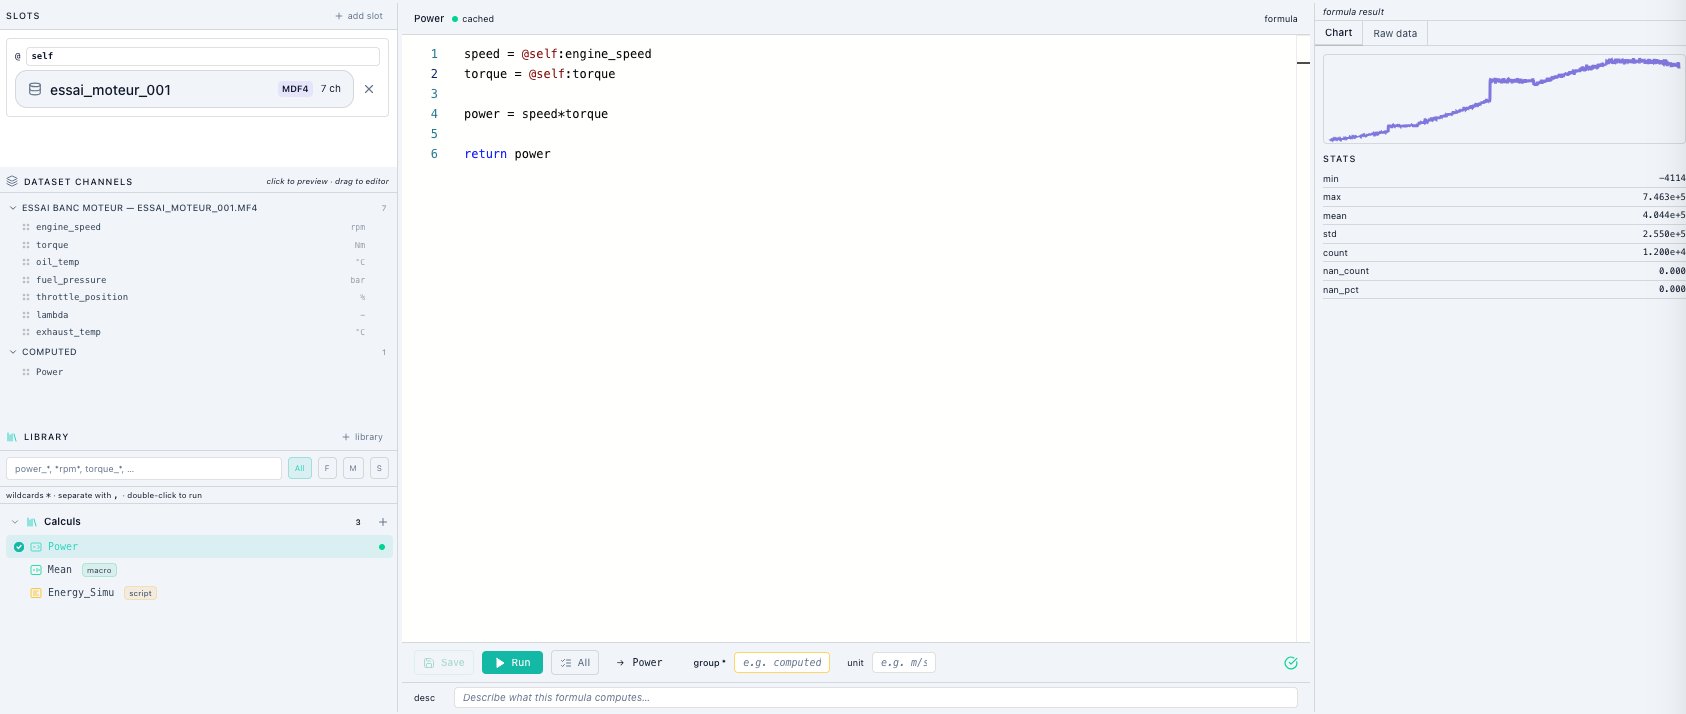Preview the fuel_pressure channel

point(71,280)
